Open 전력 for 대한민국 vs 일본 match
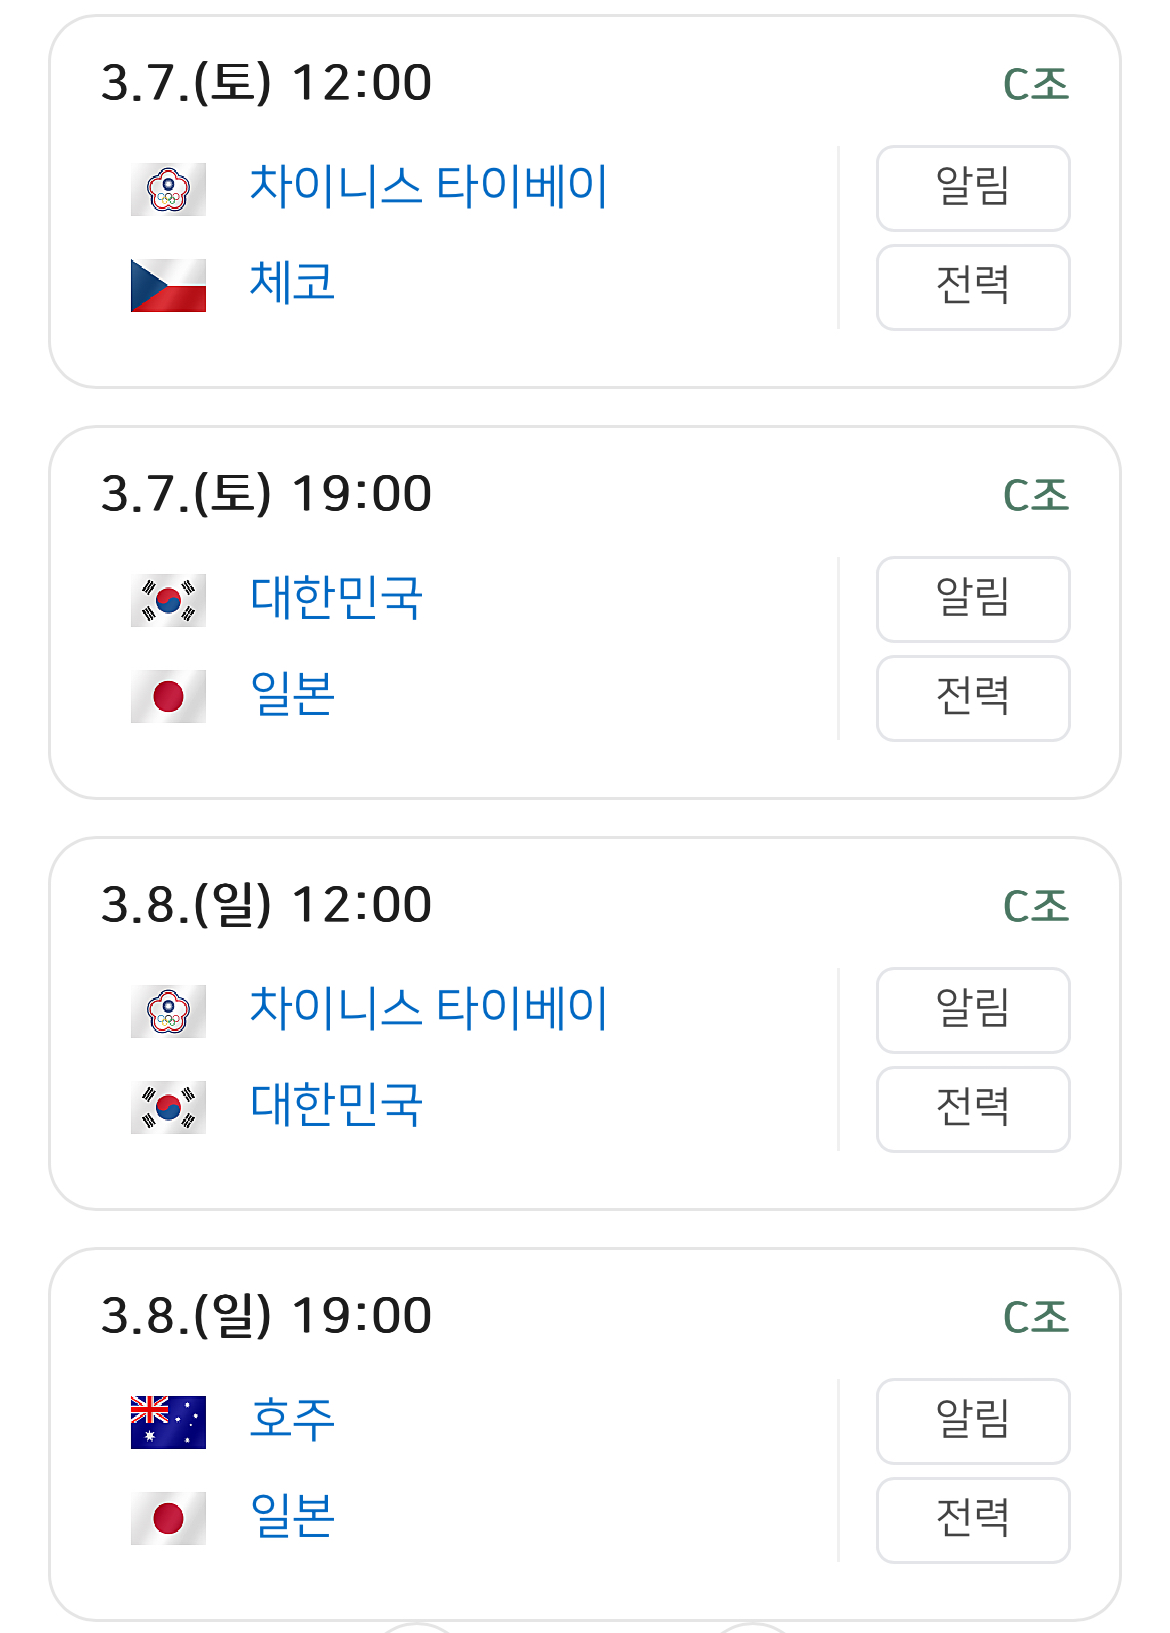This screenshot has height=1633, width=1170. pos(972,698)
